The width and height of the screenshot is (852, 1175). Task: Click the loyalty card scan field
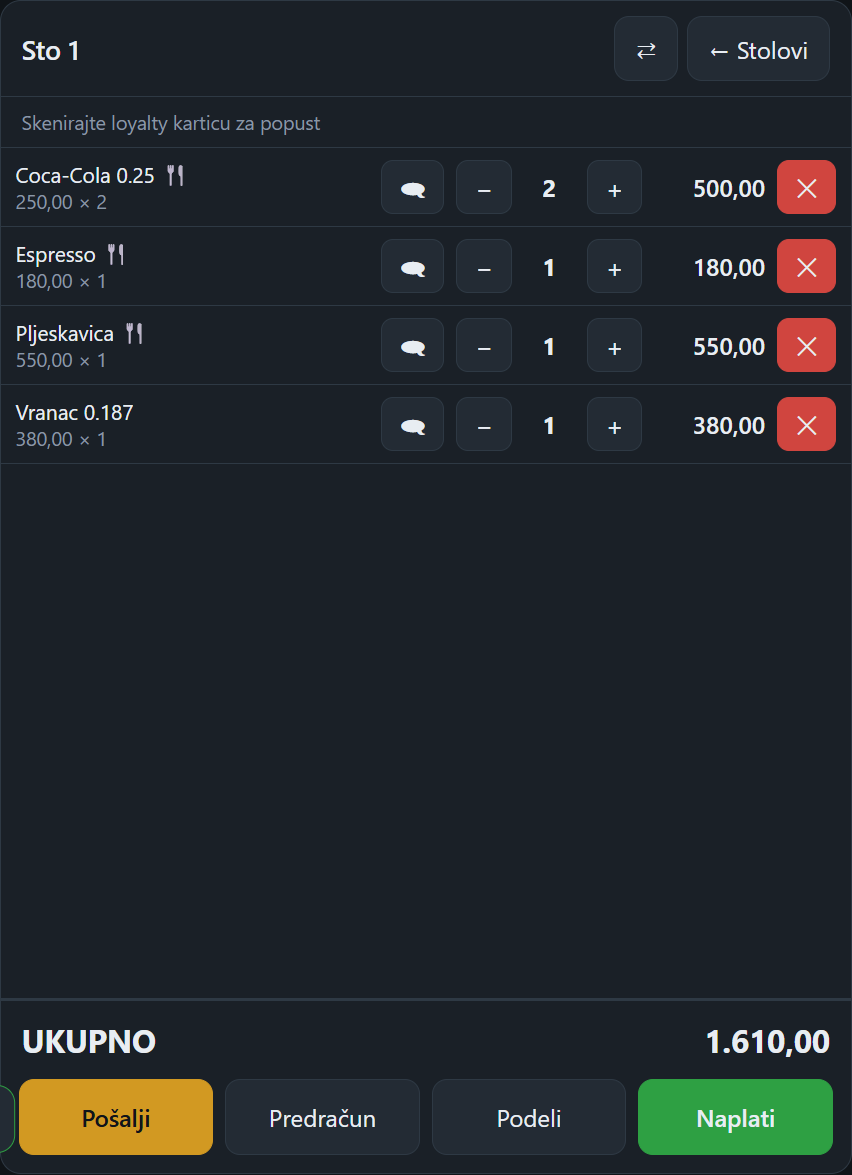(x=426, y=123)
